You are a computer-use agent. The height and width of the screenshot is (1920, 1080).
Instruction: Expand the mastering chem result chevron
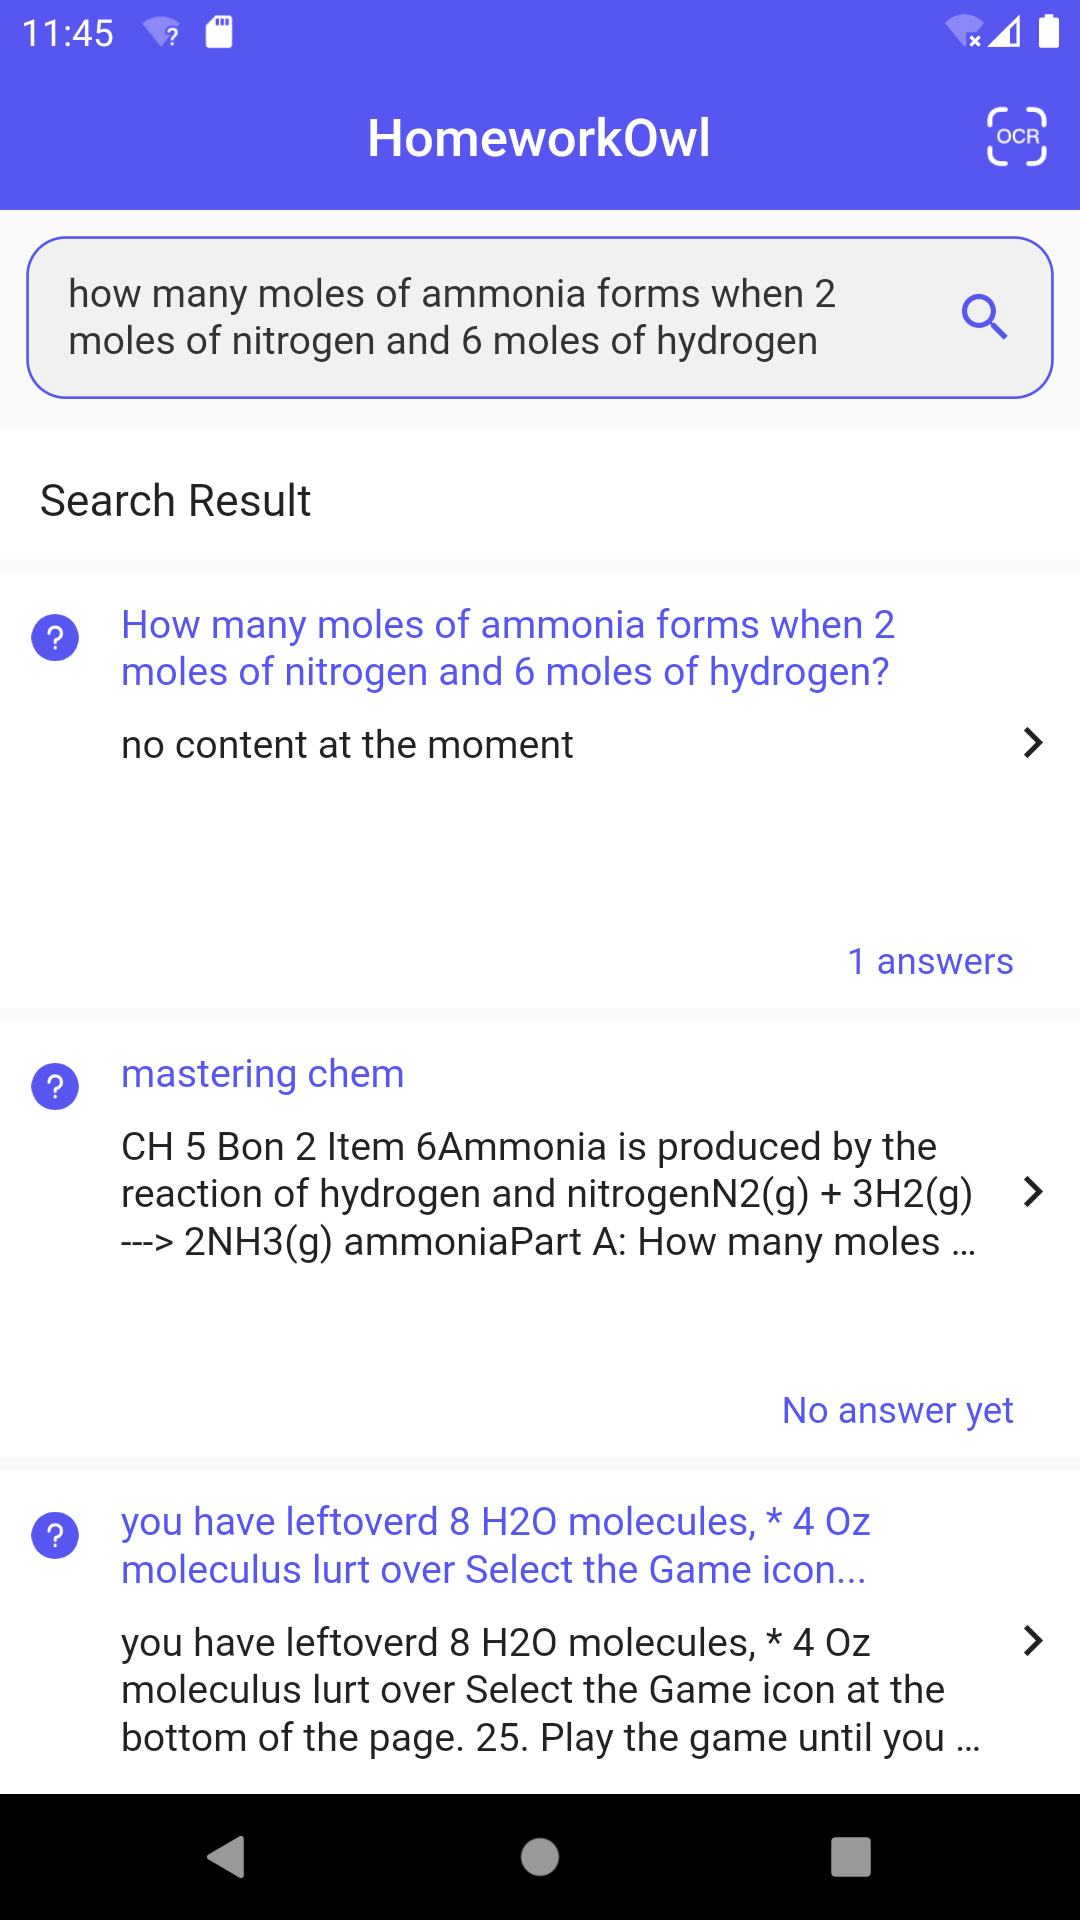1033,1192
